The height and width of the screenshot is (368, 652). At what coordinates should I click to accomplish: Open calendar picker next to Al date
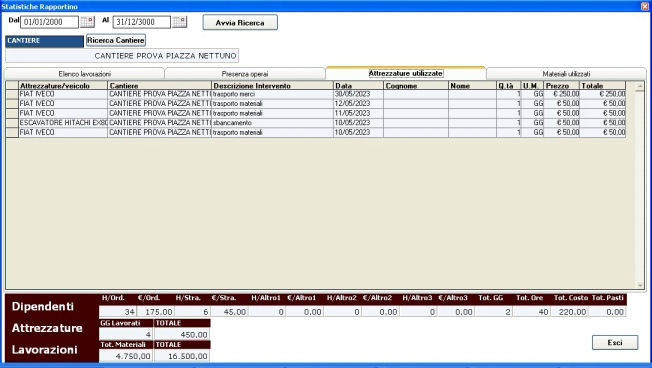(180, 22)
